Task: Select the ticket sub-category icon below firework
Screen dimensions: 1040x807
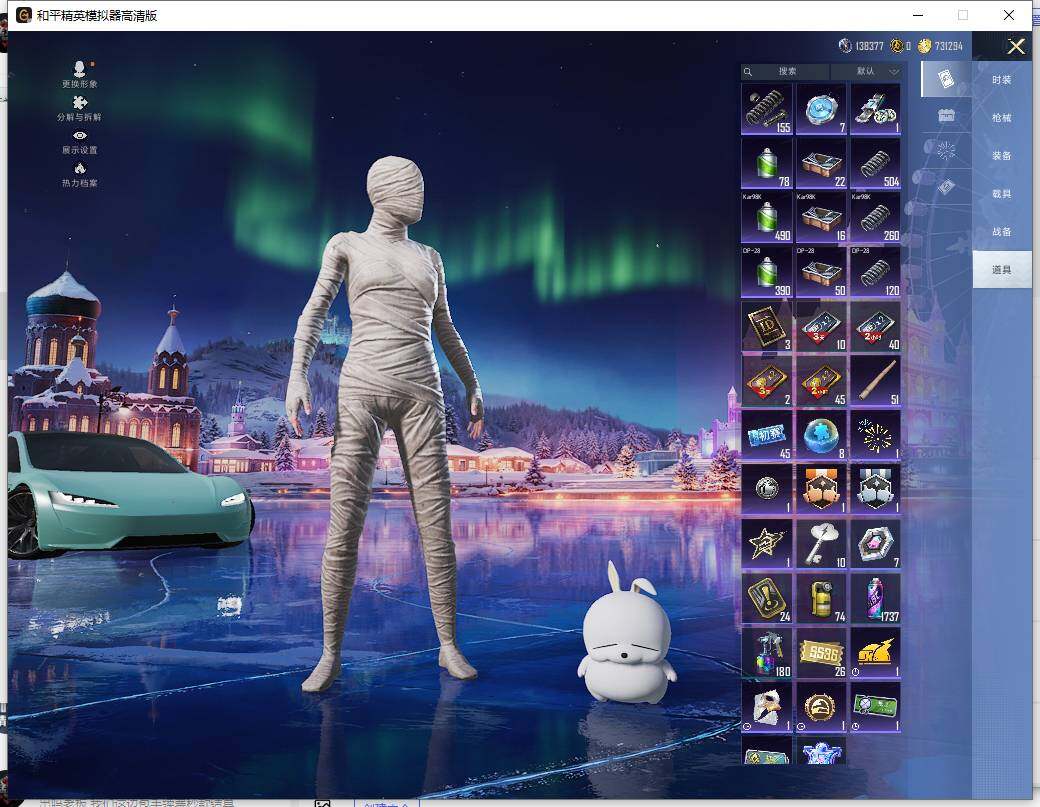Action: click(946, 187)
